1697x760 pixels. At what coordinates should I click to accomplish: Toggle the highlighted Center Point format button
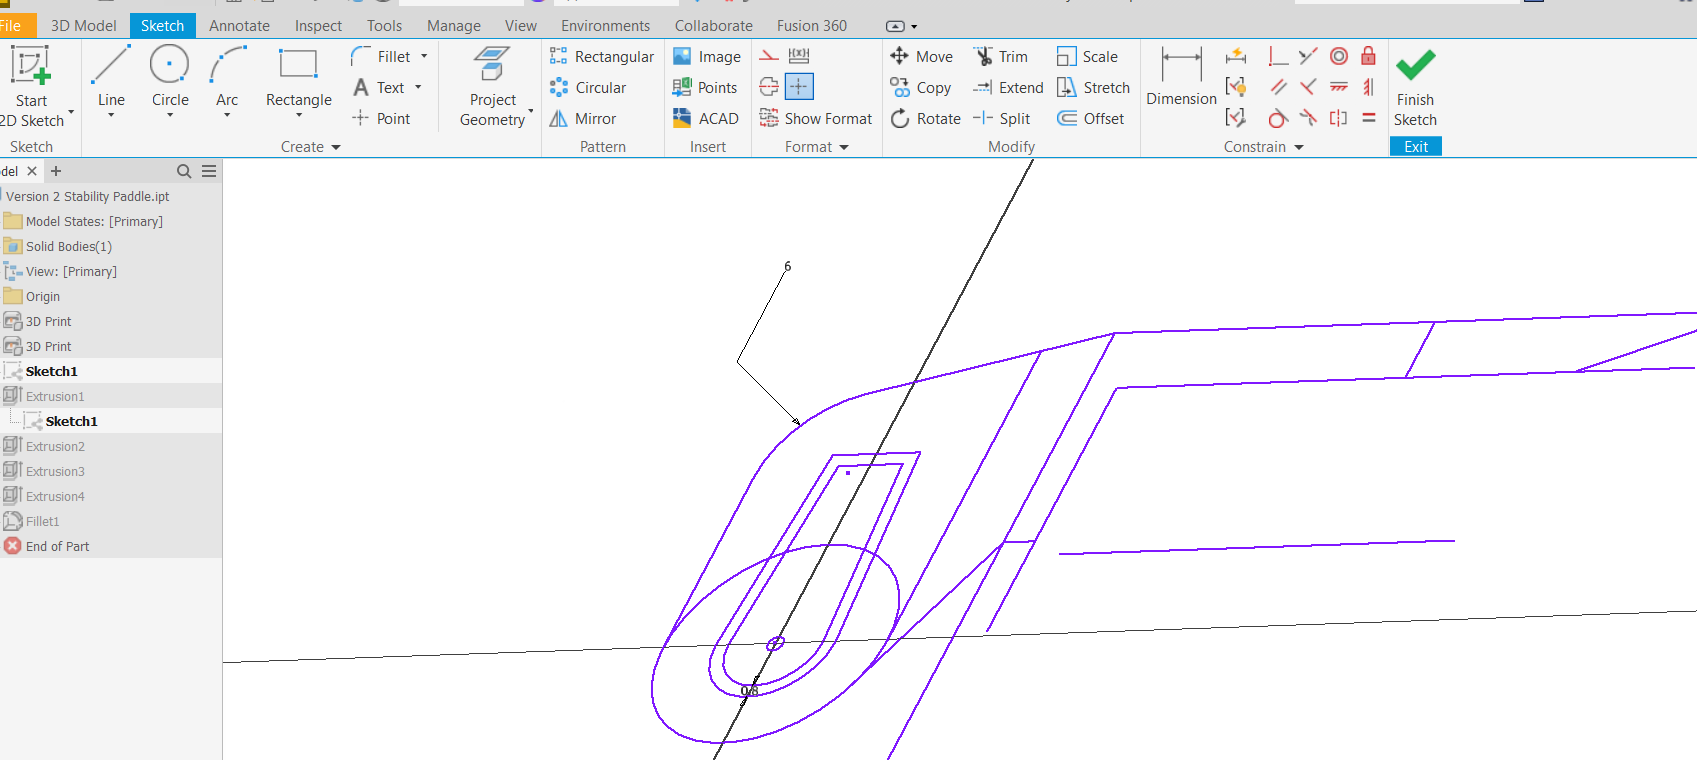[799, 87]
